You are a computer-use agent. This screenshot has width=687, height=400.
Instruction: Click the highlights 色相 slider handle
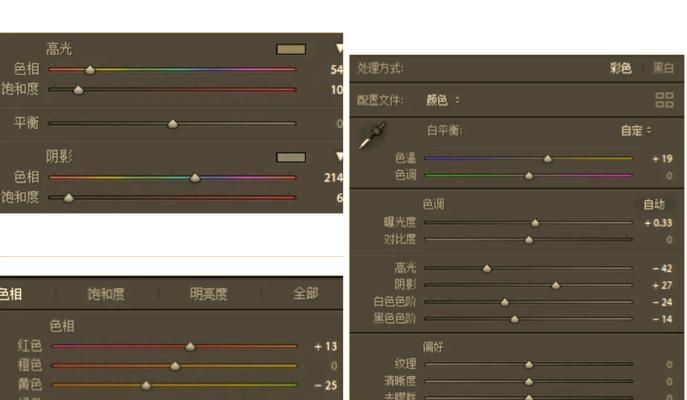pyautogui.click(x=90, y=69)
